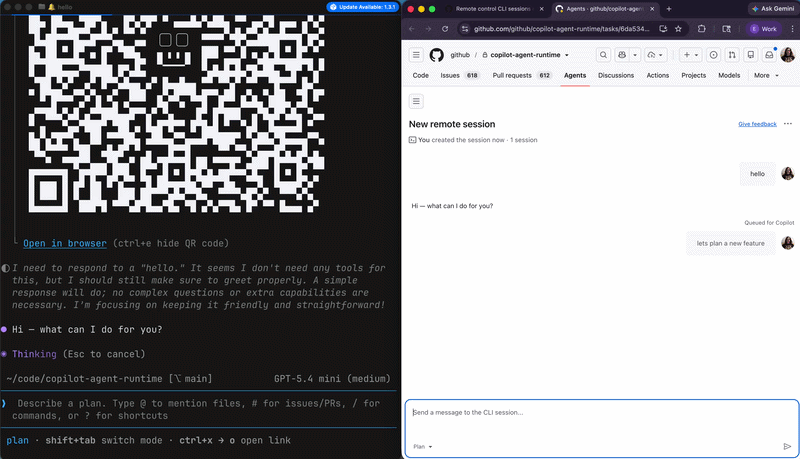Open the Work profile button
Image resolution: width=800 pixels, height=459 pixels.
coord(763,29)
